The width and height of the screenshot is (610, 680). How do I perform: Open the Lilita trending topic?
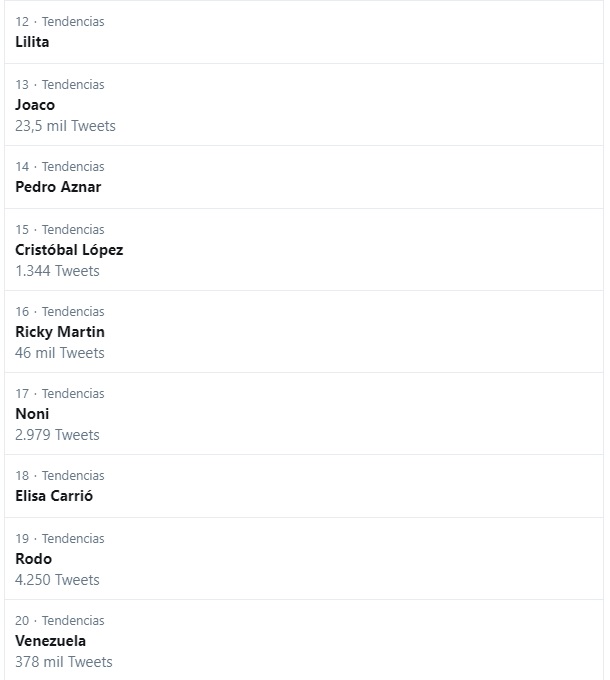click(x=33, y=42)
